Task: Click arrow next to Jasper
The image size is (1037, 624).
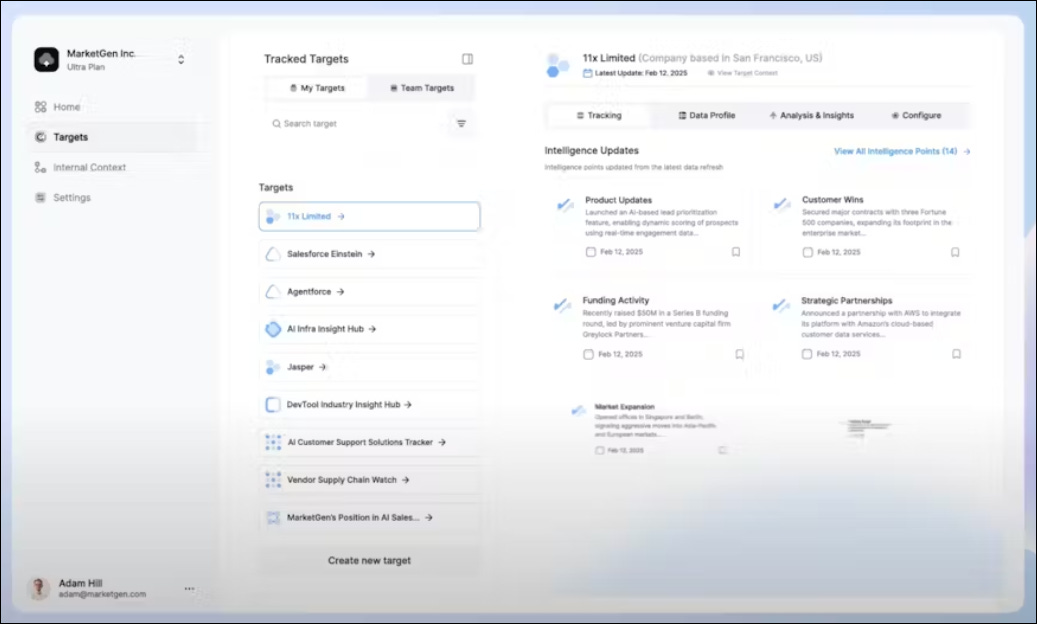Action: pyautogui.click(x=322, y=367)
